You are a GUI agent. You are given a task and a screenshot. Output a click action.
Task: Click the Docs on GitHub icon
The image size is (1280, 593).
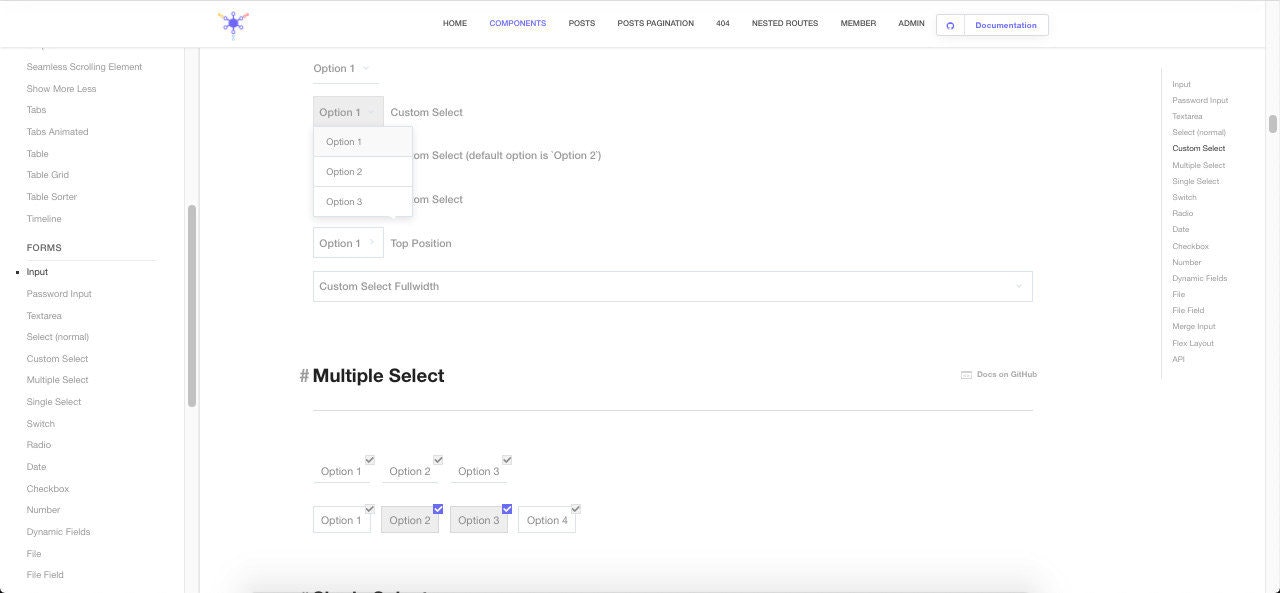click(x=964, y=374)
